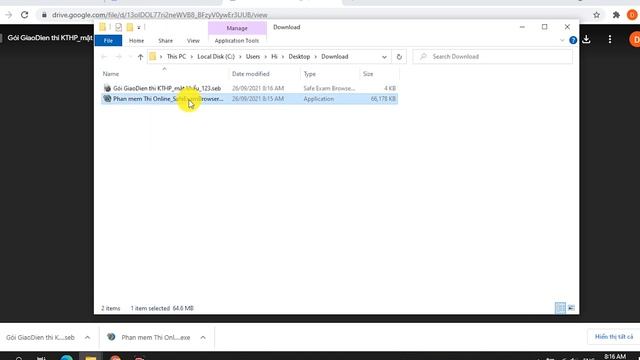Open downloaded Gói GiaoDien .seb item
The width and height of the screenshot is (640, 360).
click(40, 338)
